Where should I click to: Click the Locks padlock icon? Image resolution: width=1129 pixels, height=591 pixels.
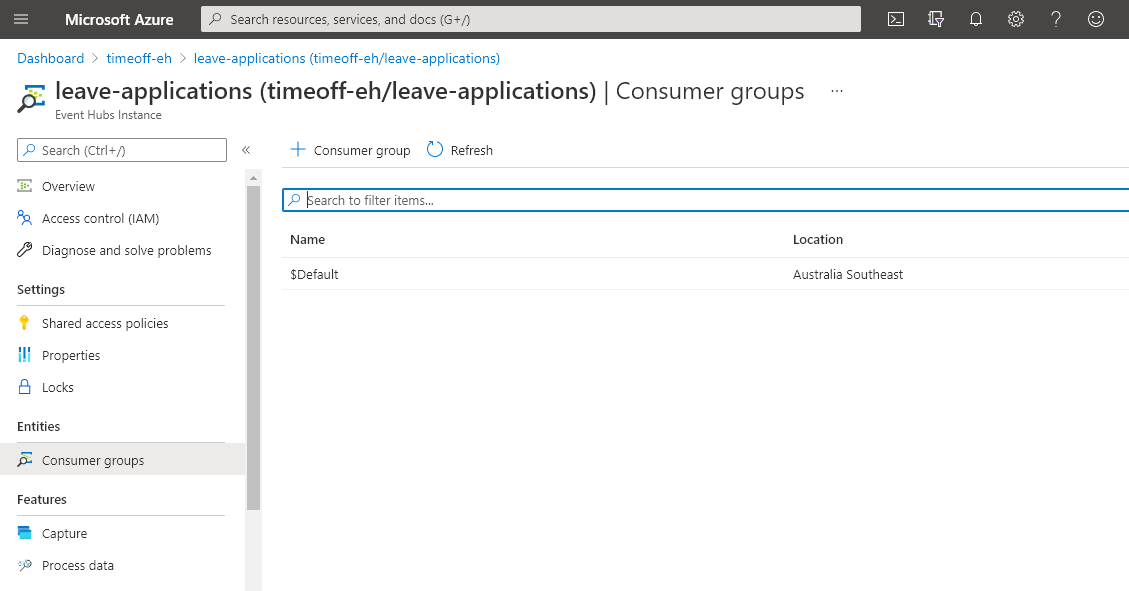click(x=24, y=387)
